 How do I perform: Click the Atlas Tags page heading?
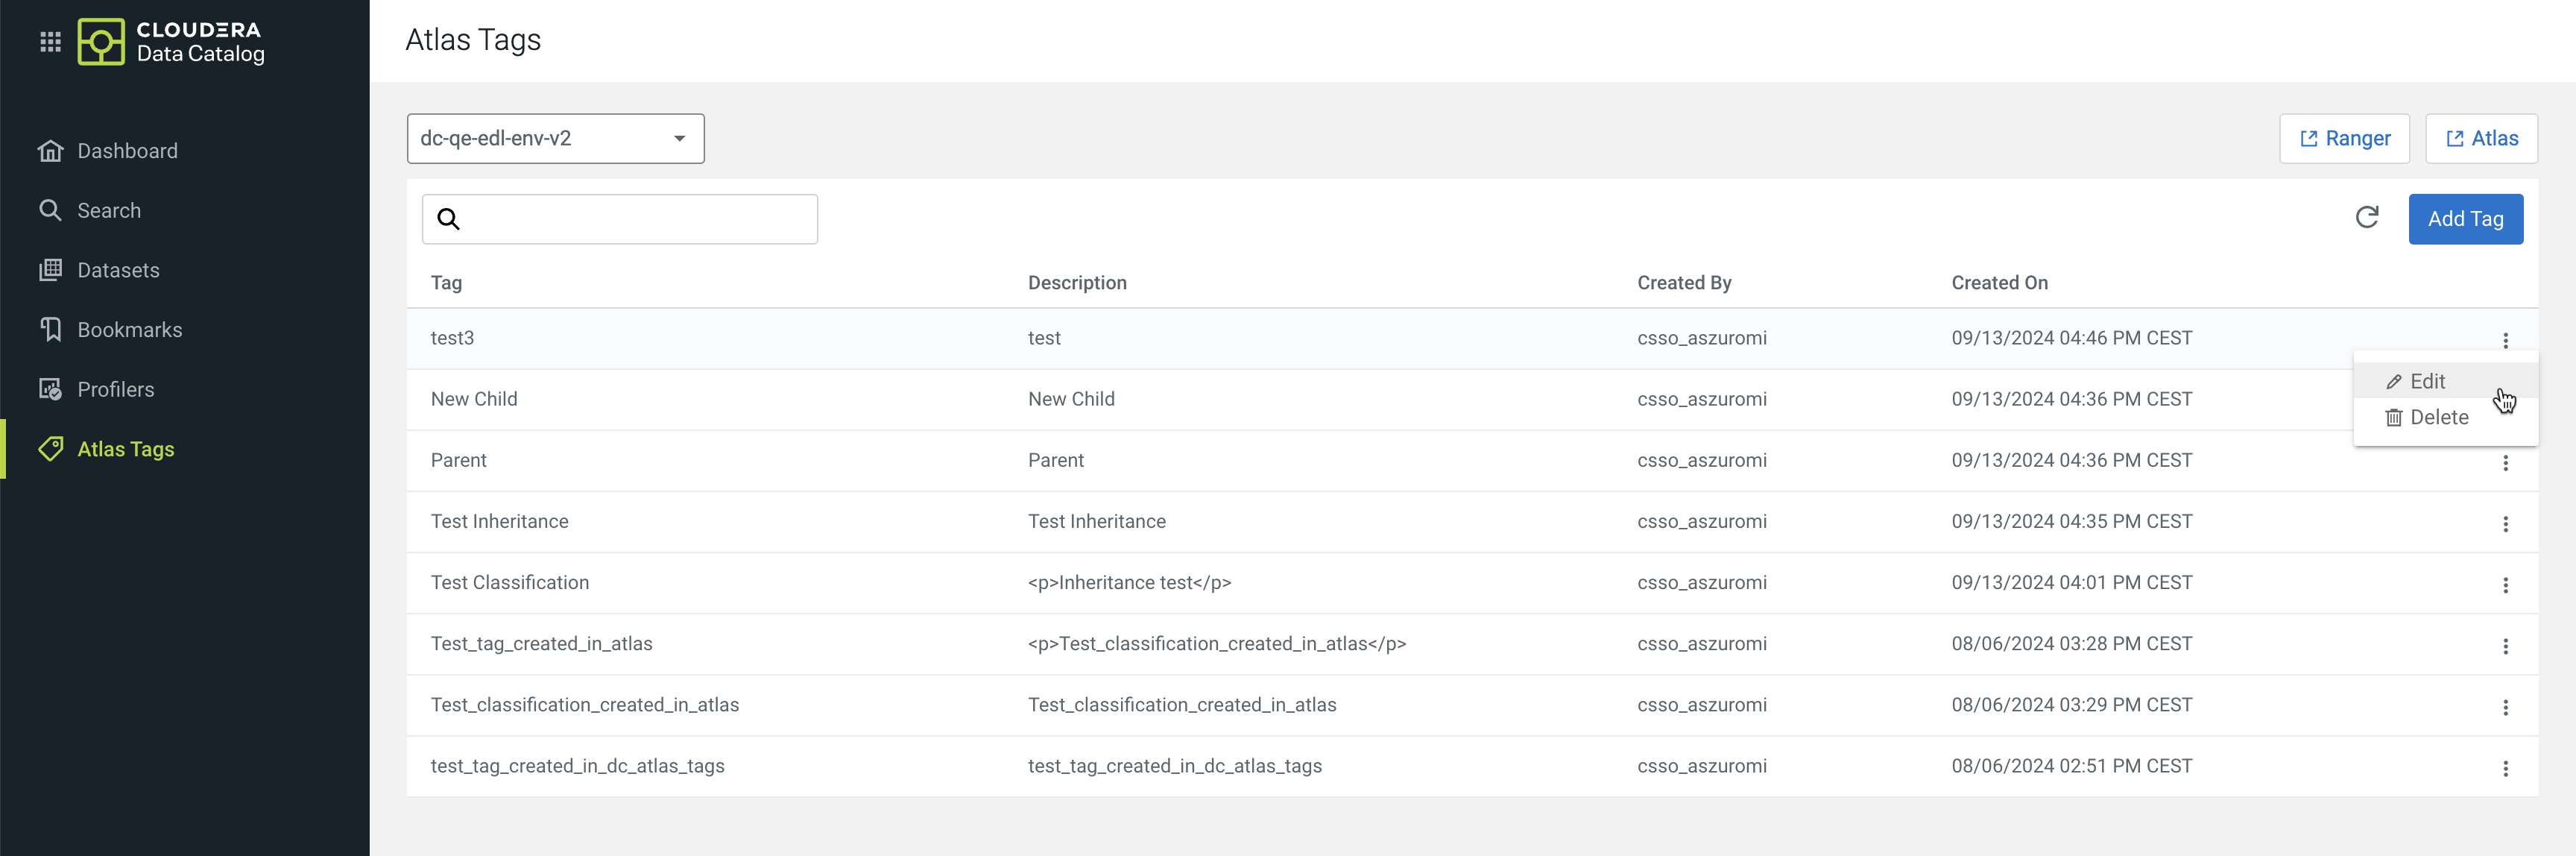click(473, 40)
